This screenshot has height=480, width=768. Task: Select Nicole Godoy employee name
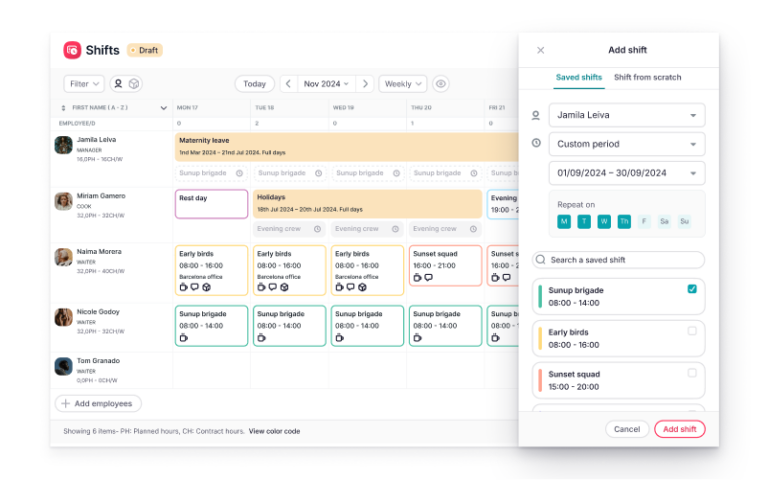click(x=98, y=312)
